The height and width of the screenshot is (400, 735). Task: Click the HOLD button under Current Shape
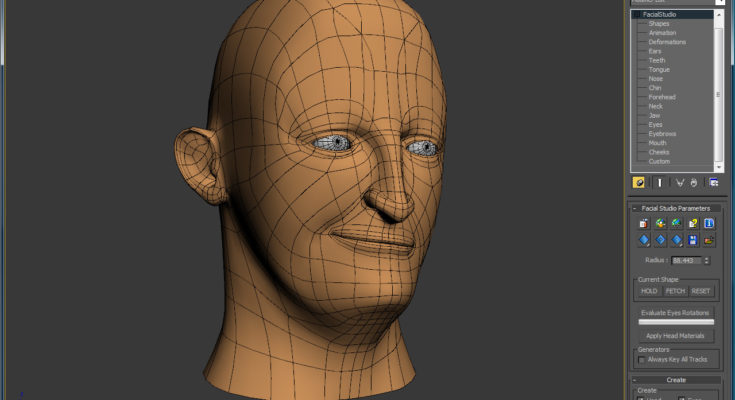[649, 291]
